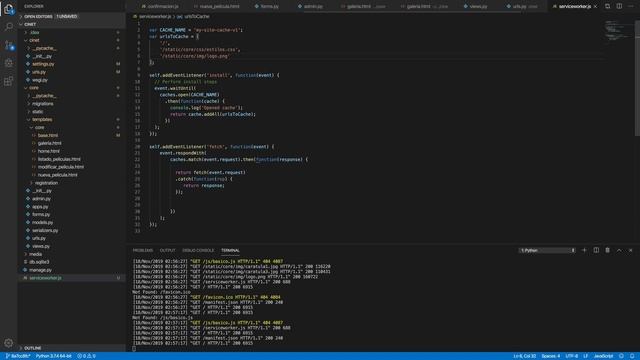The height and width of the screenshot is (360, 640).
Task: Expand the registration folder
Action: pyautogui.click(x=46, y=183)
